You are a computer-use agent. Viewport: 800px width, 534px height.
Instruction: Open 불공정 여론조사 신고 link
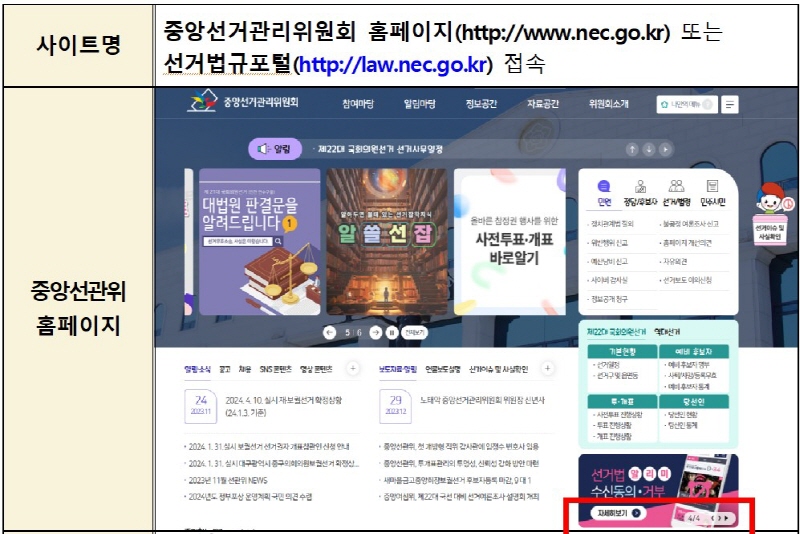tap(689, 224)
